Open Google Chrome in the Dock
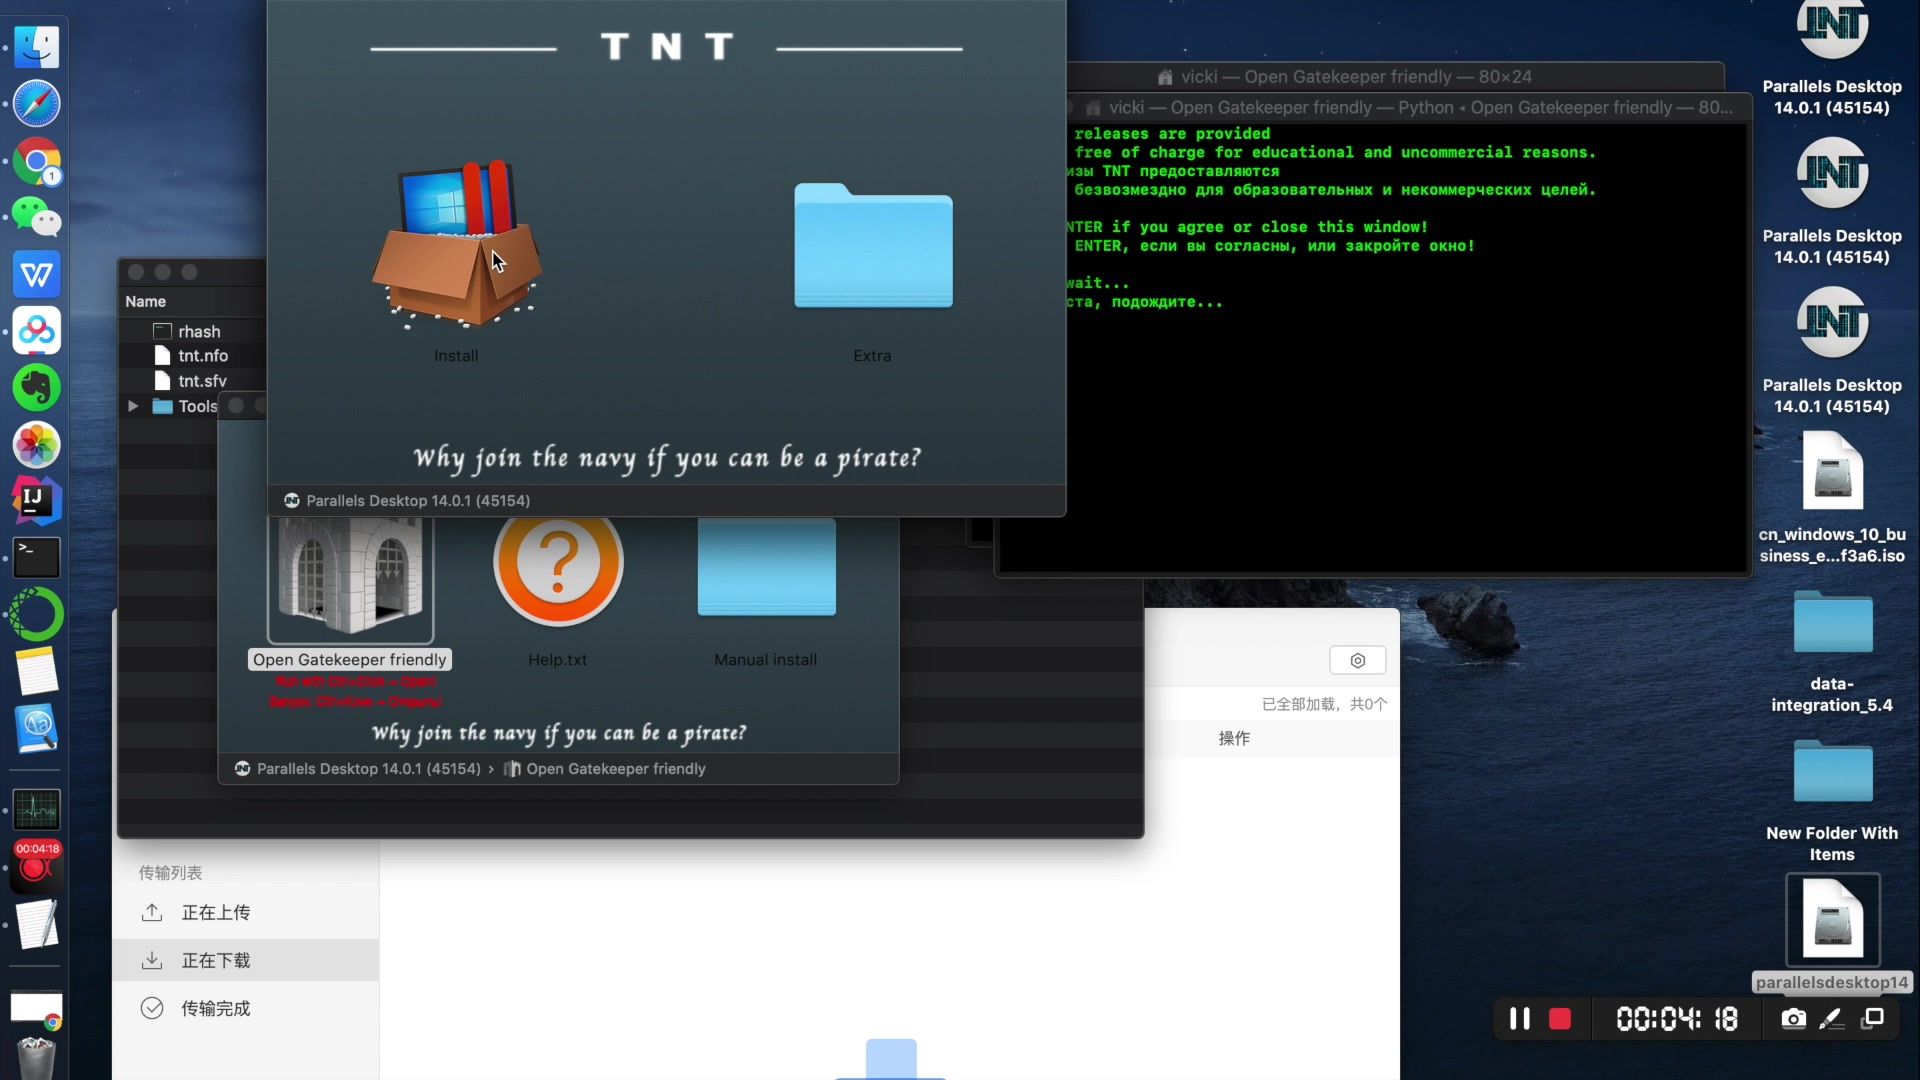The image size is (1920, 1080). point(37,161)
